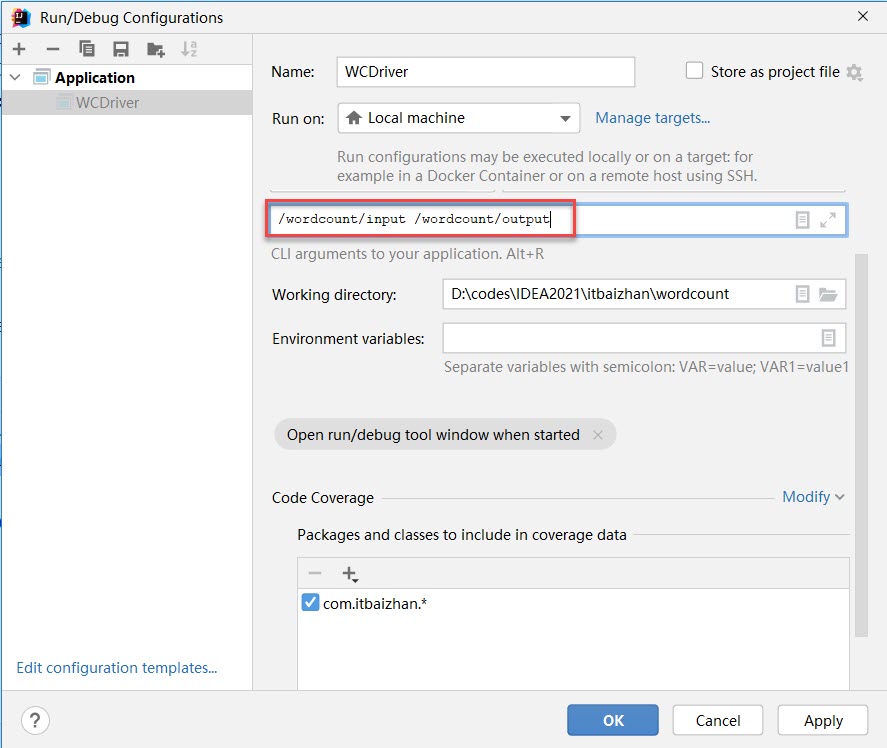Confirm with the OK button
The image size is (887, 748).
pos(613,720)
